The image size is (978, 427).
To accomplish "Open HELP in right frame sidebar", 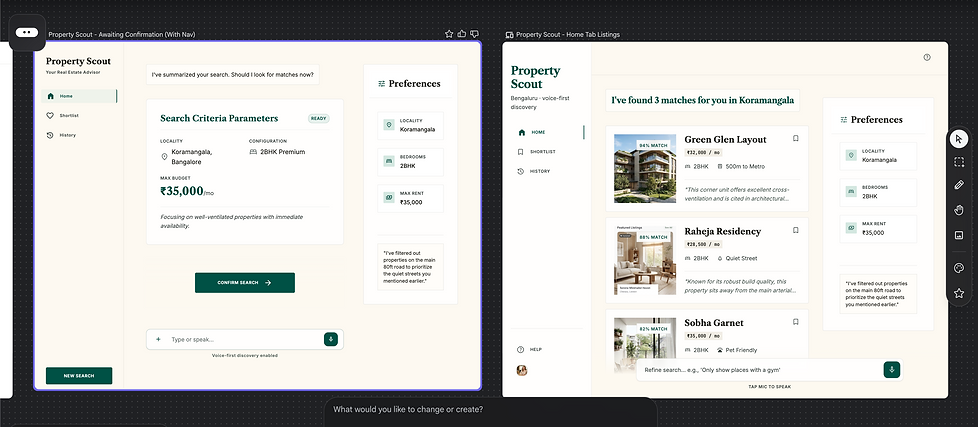I will pyautogui.click(x=530, y=350).
